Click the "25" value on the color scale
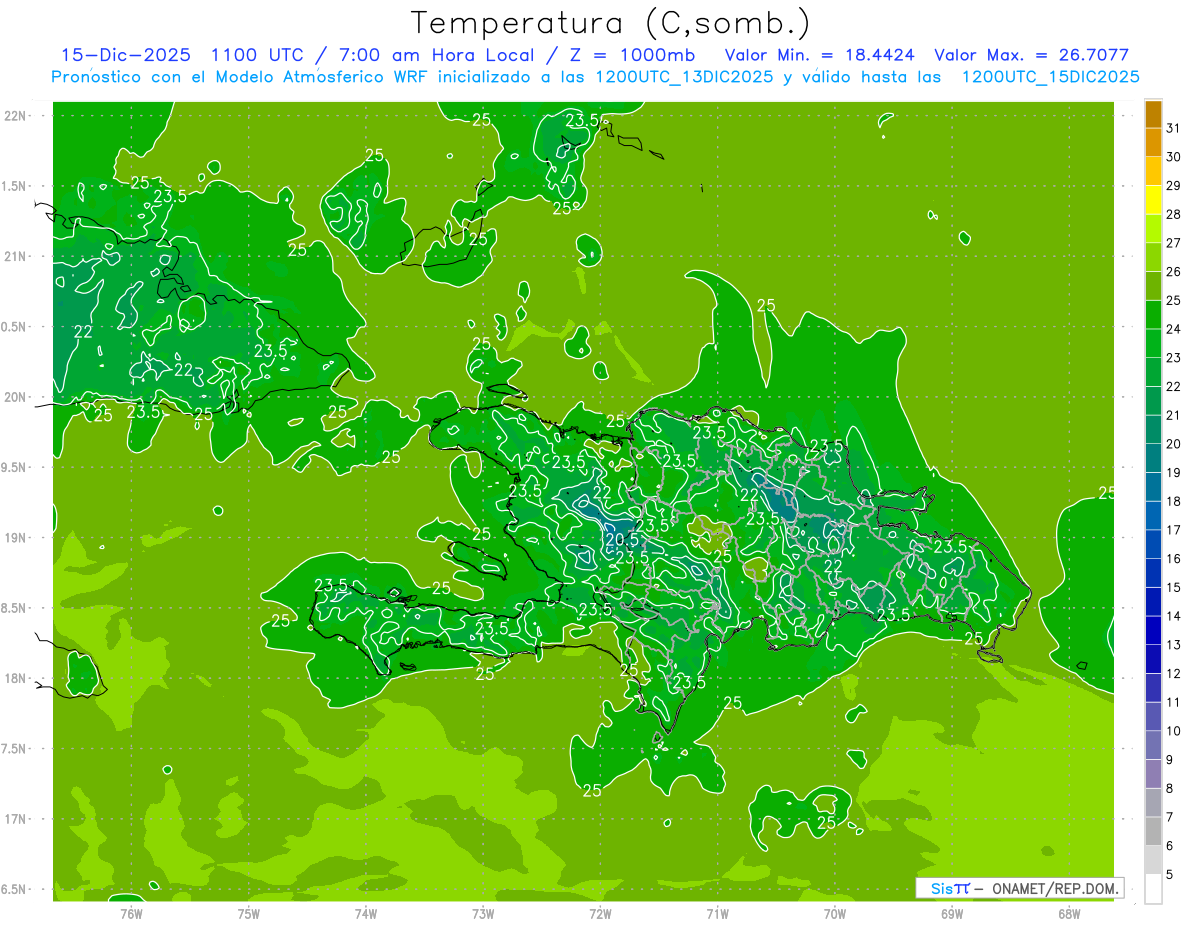The width and height of the screenshot is (1200, 927). pyautogui.click(x=1174, y=300)
